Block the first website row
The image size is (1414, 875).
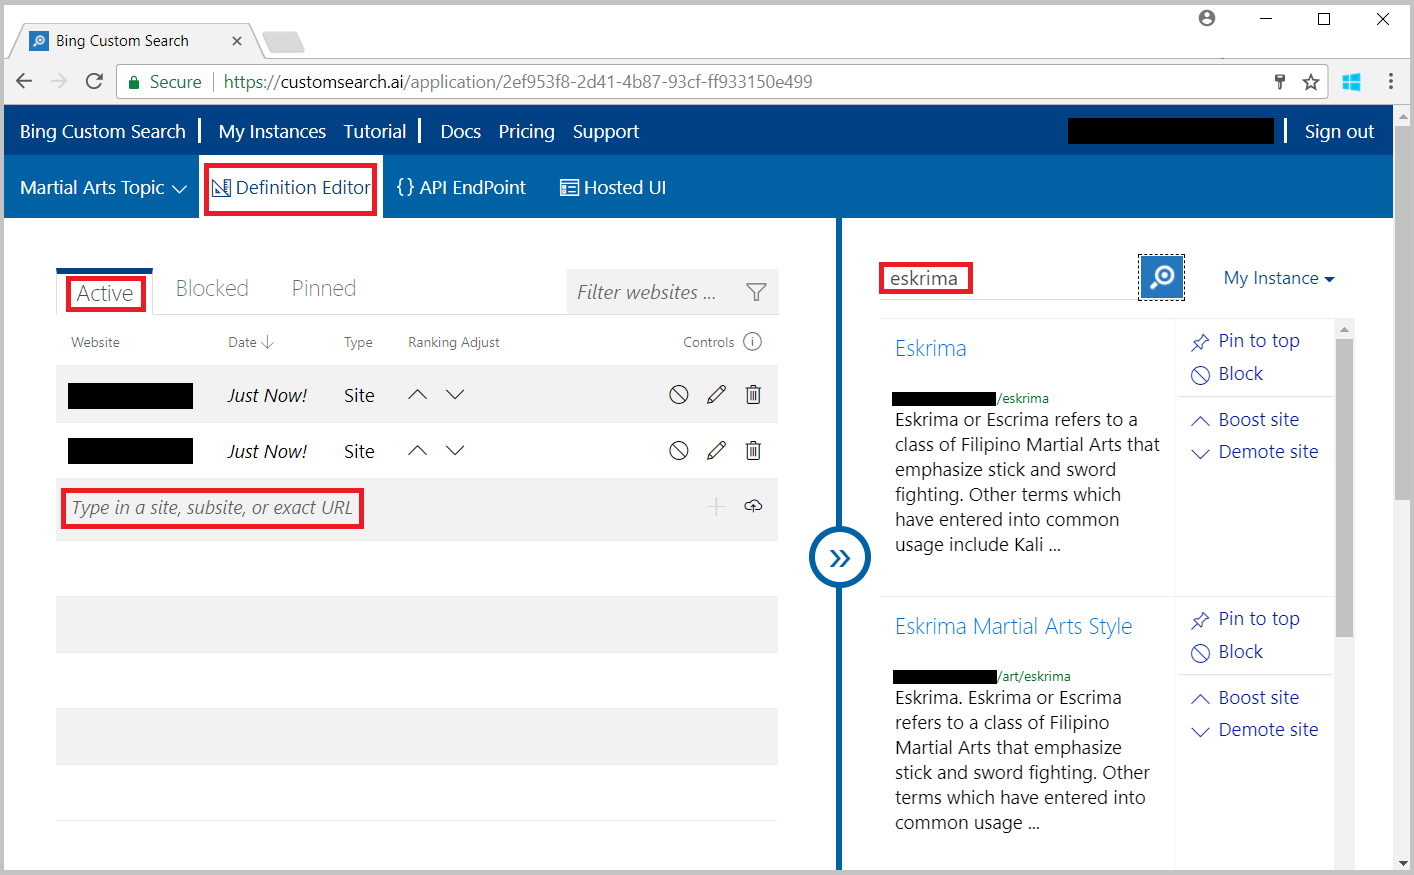click(x=679, y=395)
